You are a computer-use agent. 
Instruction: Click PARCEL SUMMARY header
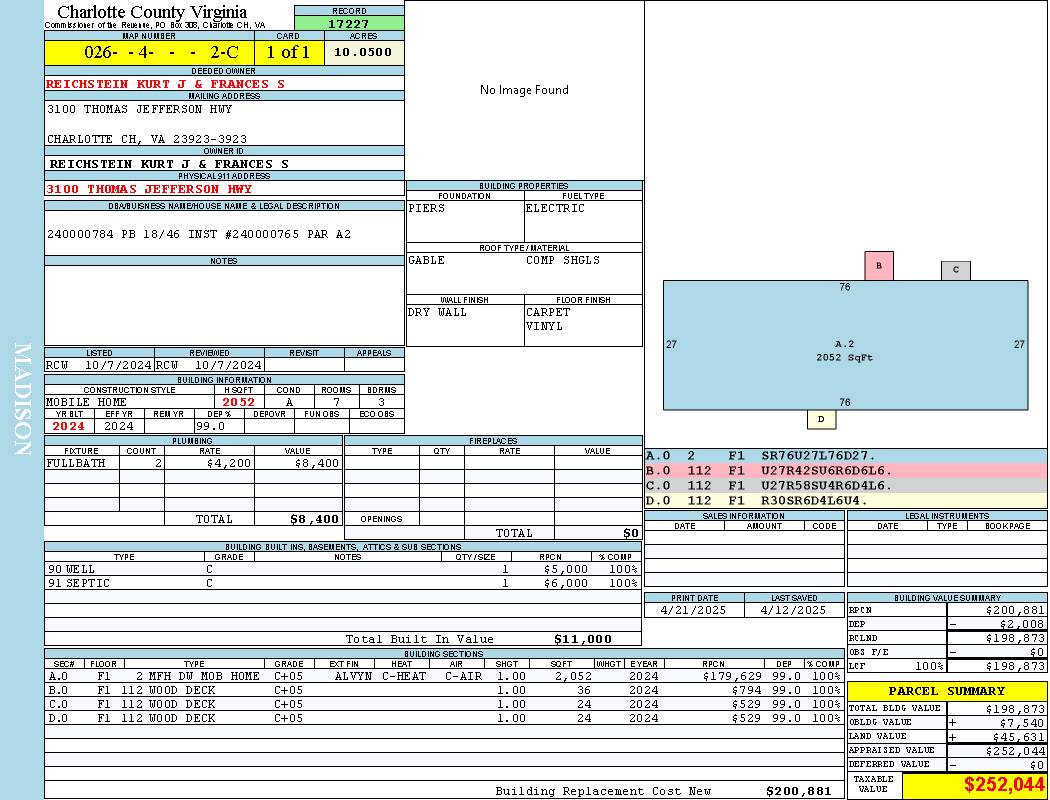947,691
